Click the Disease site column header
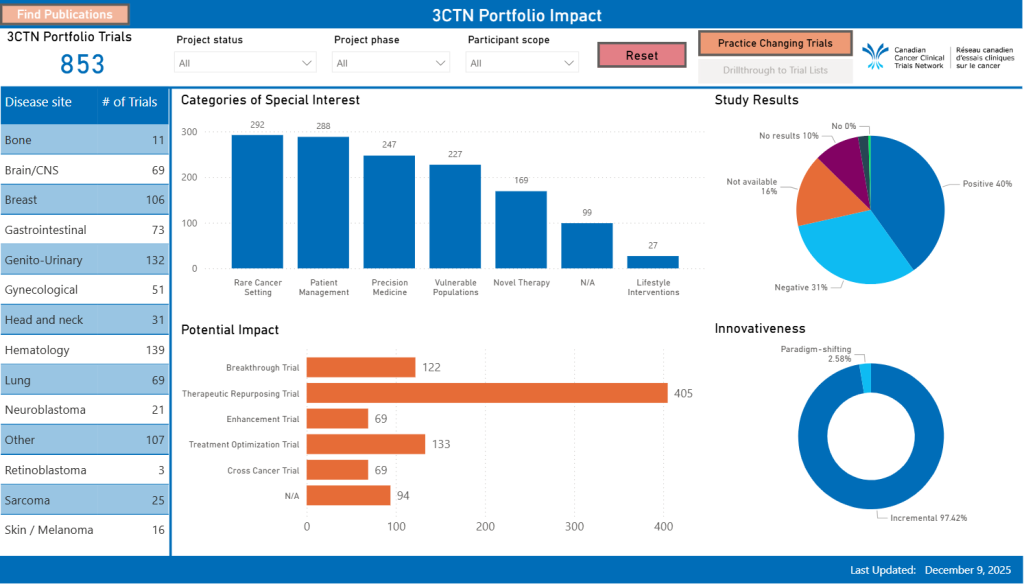The height and width of the screenshot is (584, 1024). [x=39, y=102]
